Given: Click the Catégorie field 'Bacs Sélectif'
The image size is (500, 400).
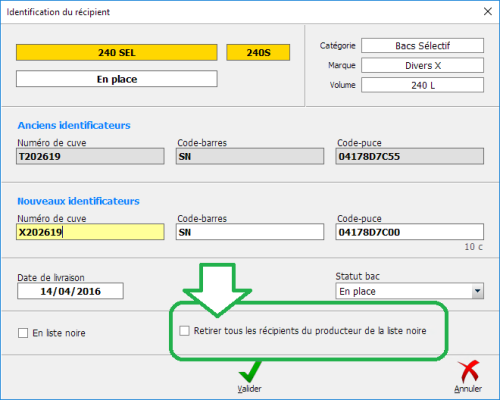Looking at the screenshot, I should 423,45.
